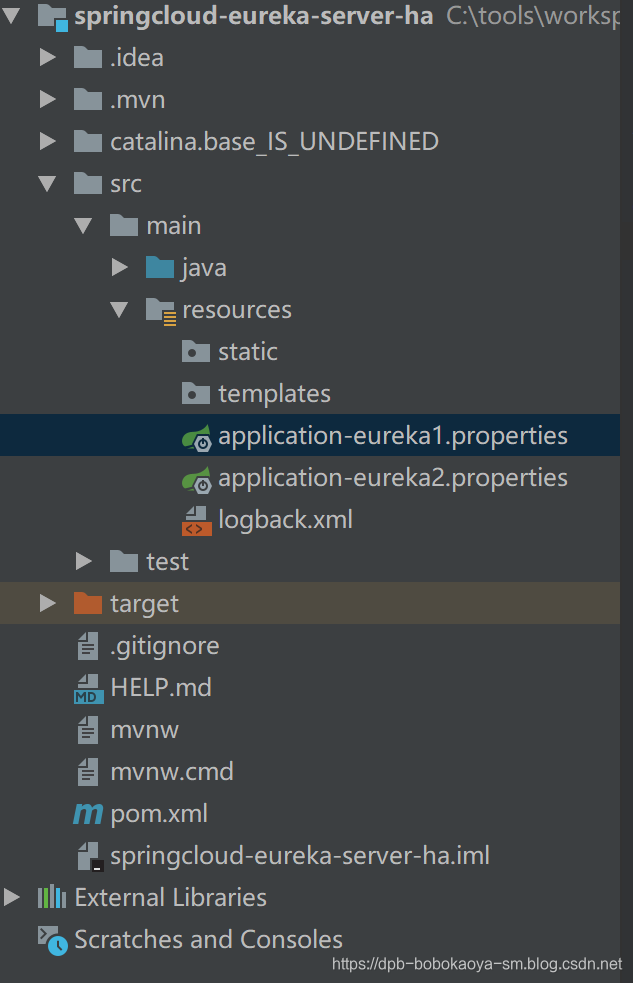Click the test folder icon
The image size is (633, 983).
pyautogui.click(x=123, y=562)
